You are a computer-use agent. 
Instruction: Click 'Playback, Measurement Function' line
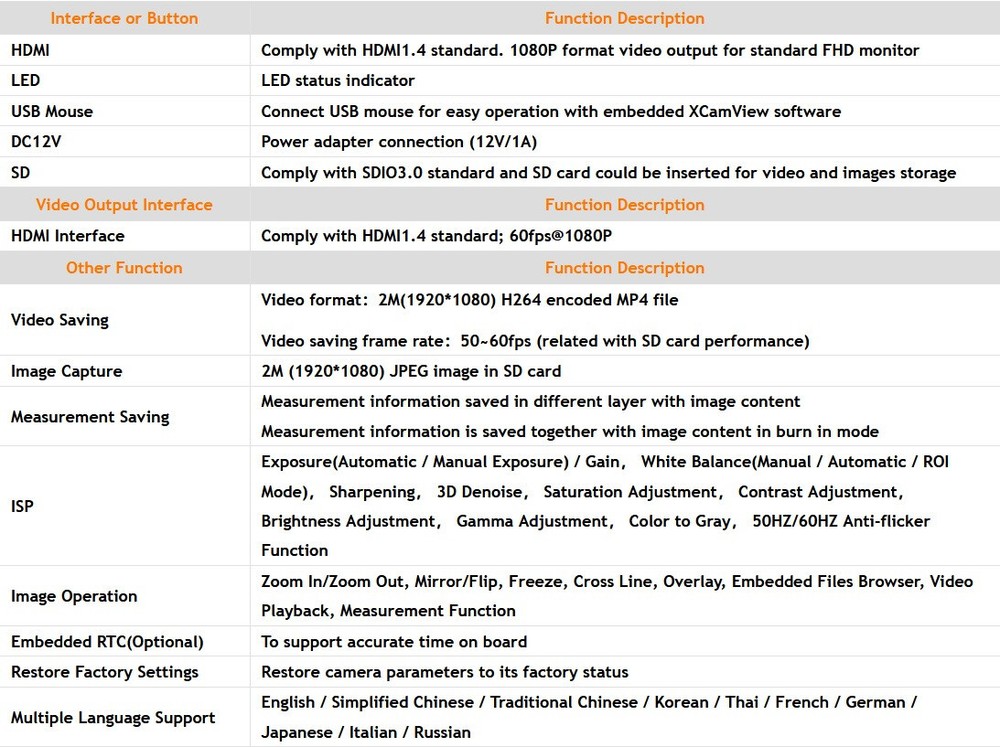388,610
